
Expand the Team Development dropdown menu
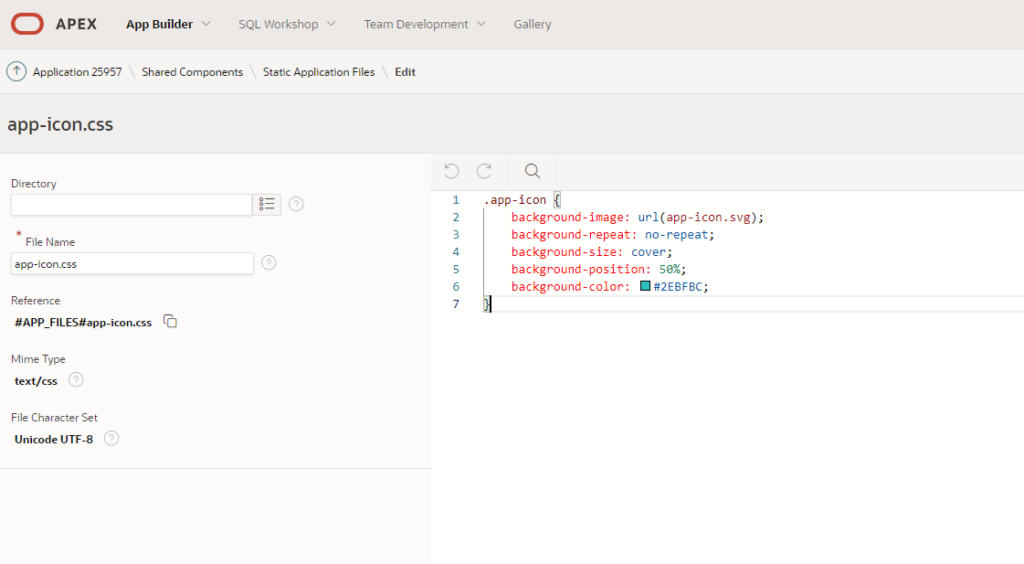[x=424, y=24]
